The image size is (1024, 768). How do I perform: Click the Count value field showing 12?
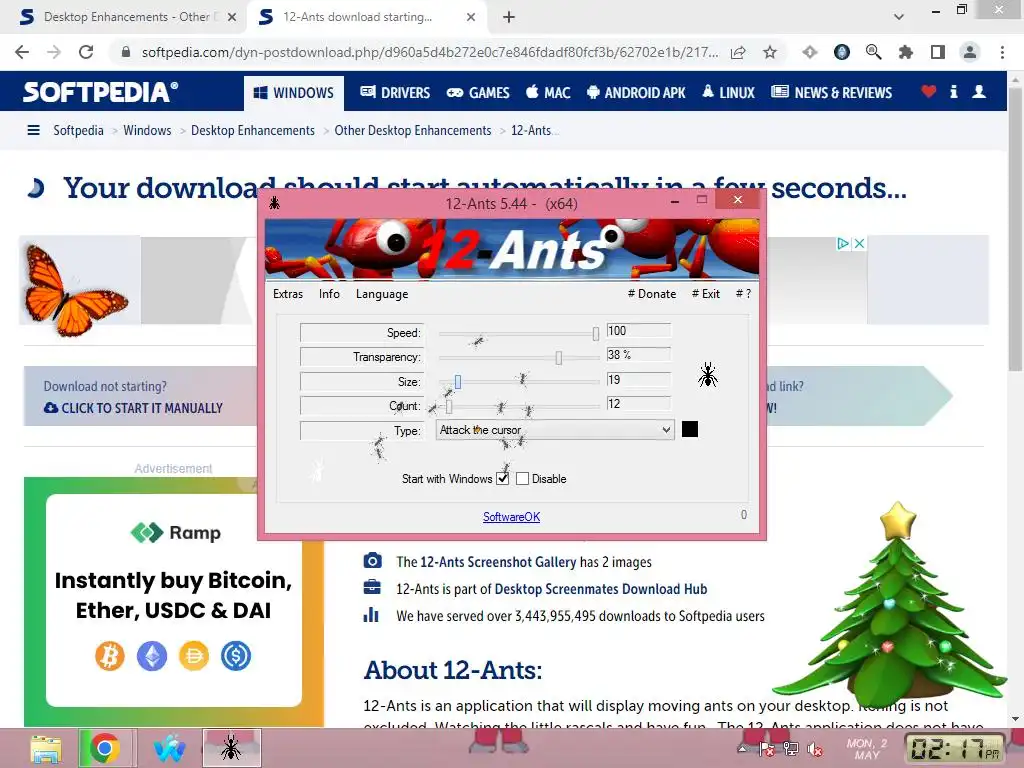pos(638,404)
